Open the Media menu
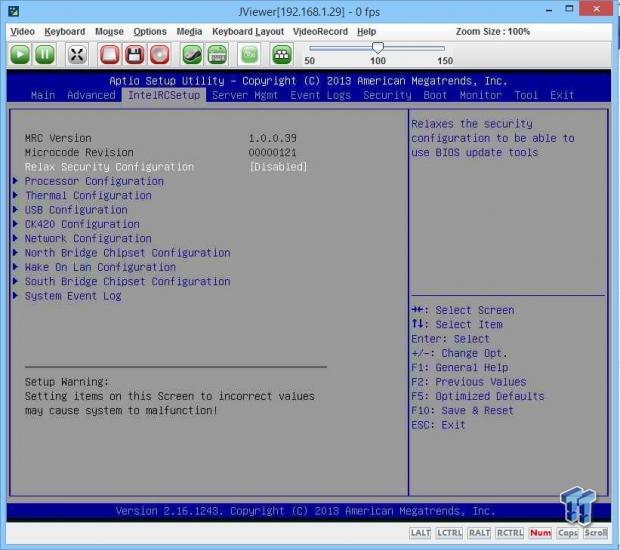This screenshot has width=620, height=550. (x=189, y=31)
